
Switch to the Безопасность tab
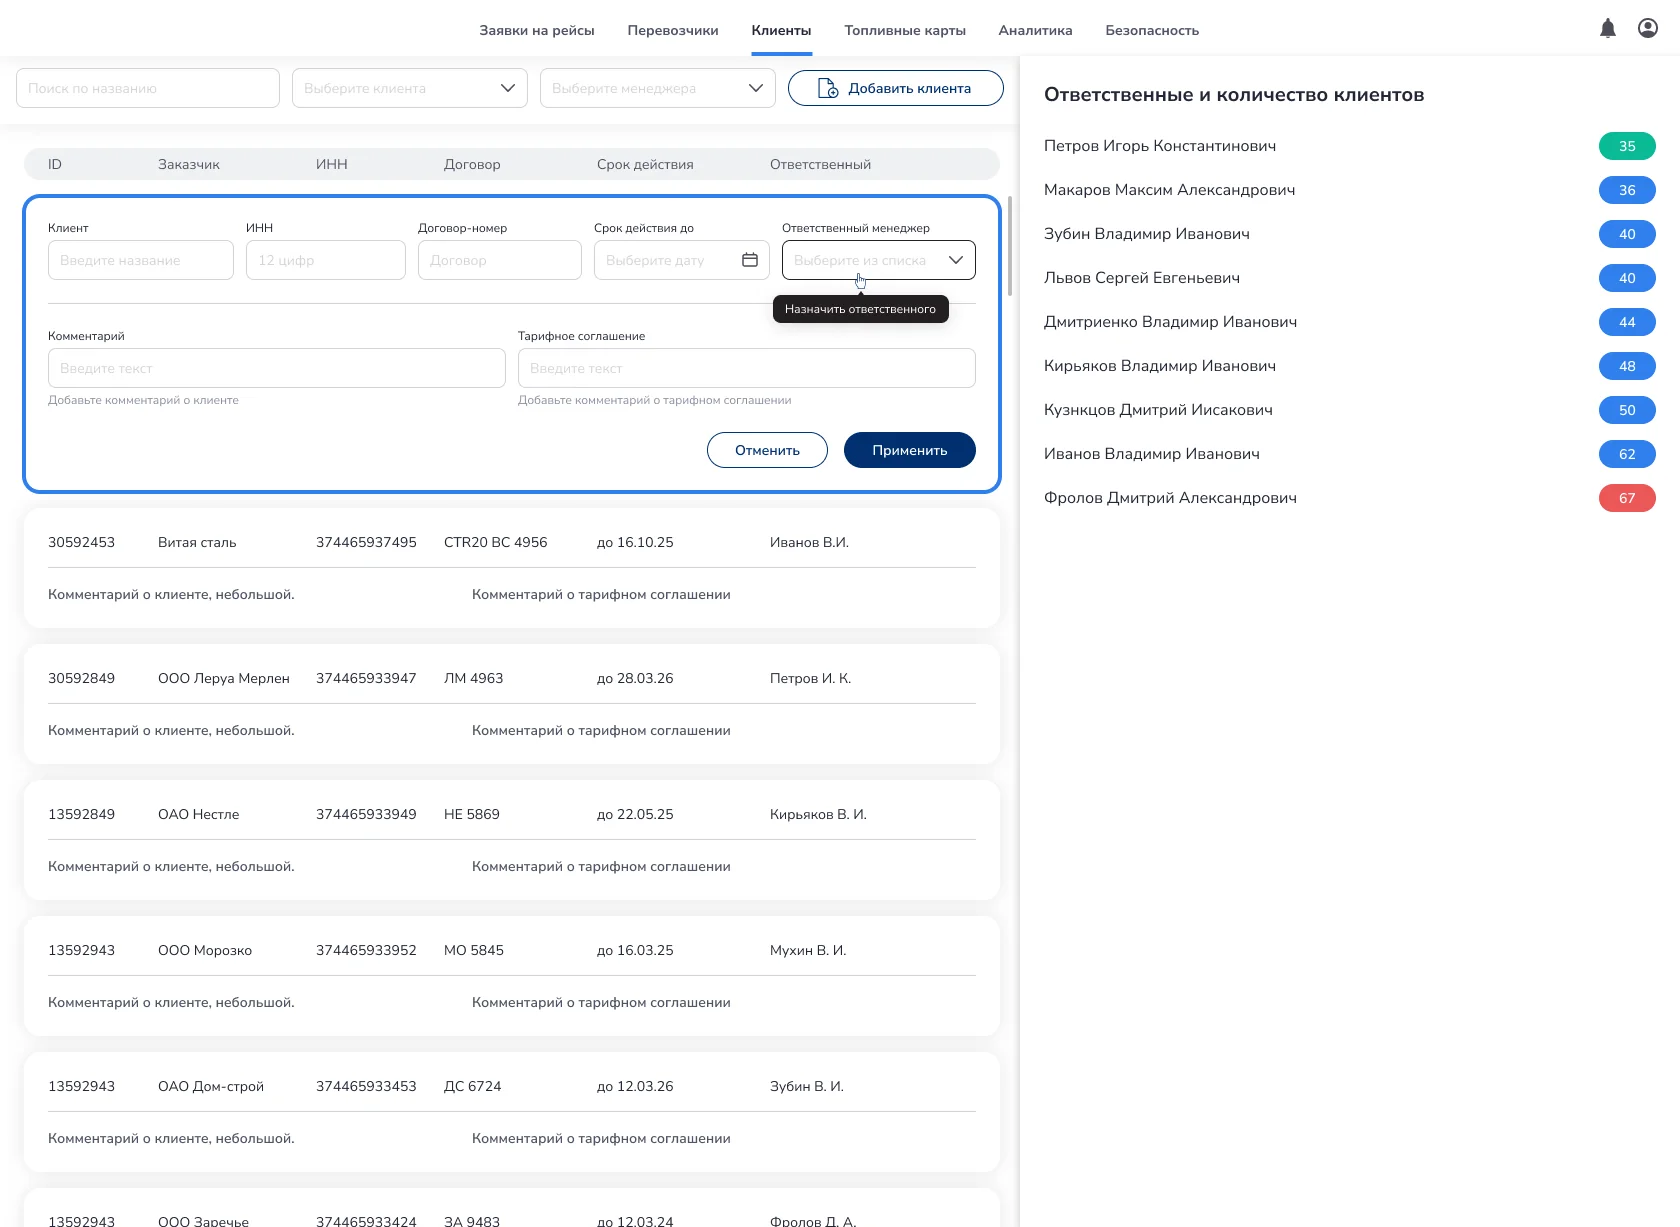coord(1152,30)
